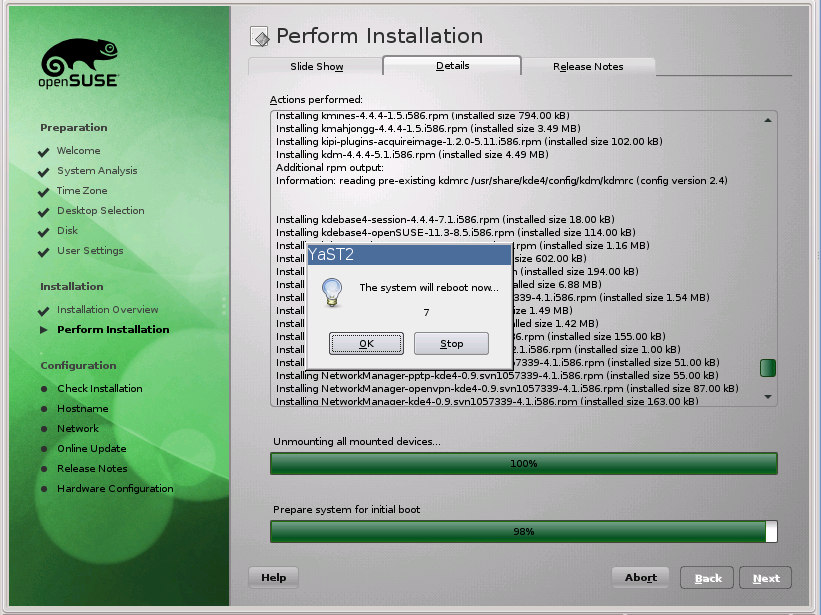Click the "Check Installation" step label
821x615 pixels.
tap(99, 389)
